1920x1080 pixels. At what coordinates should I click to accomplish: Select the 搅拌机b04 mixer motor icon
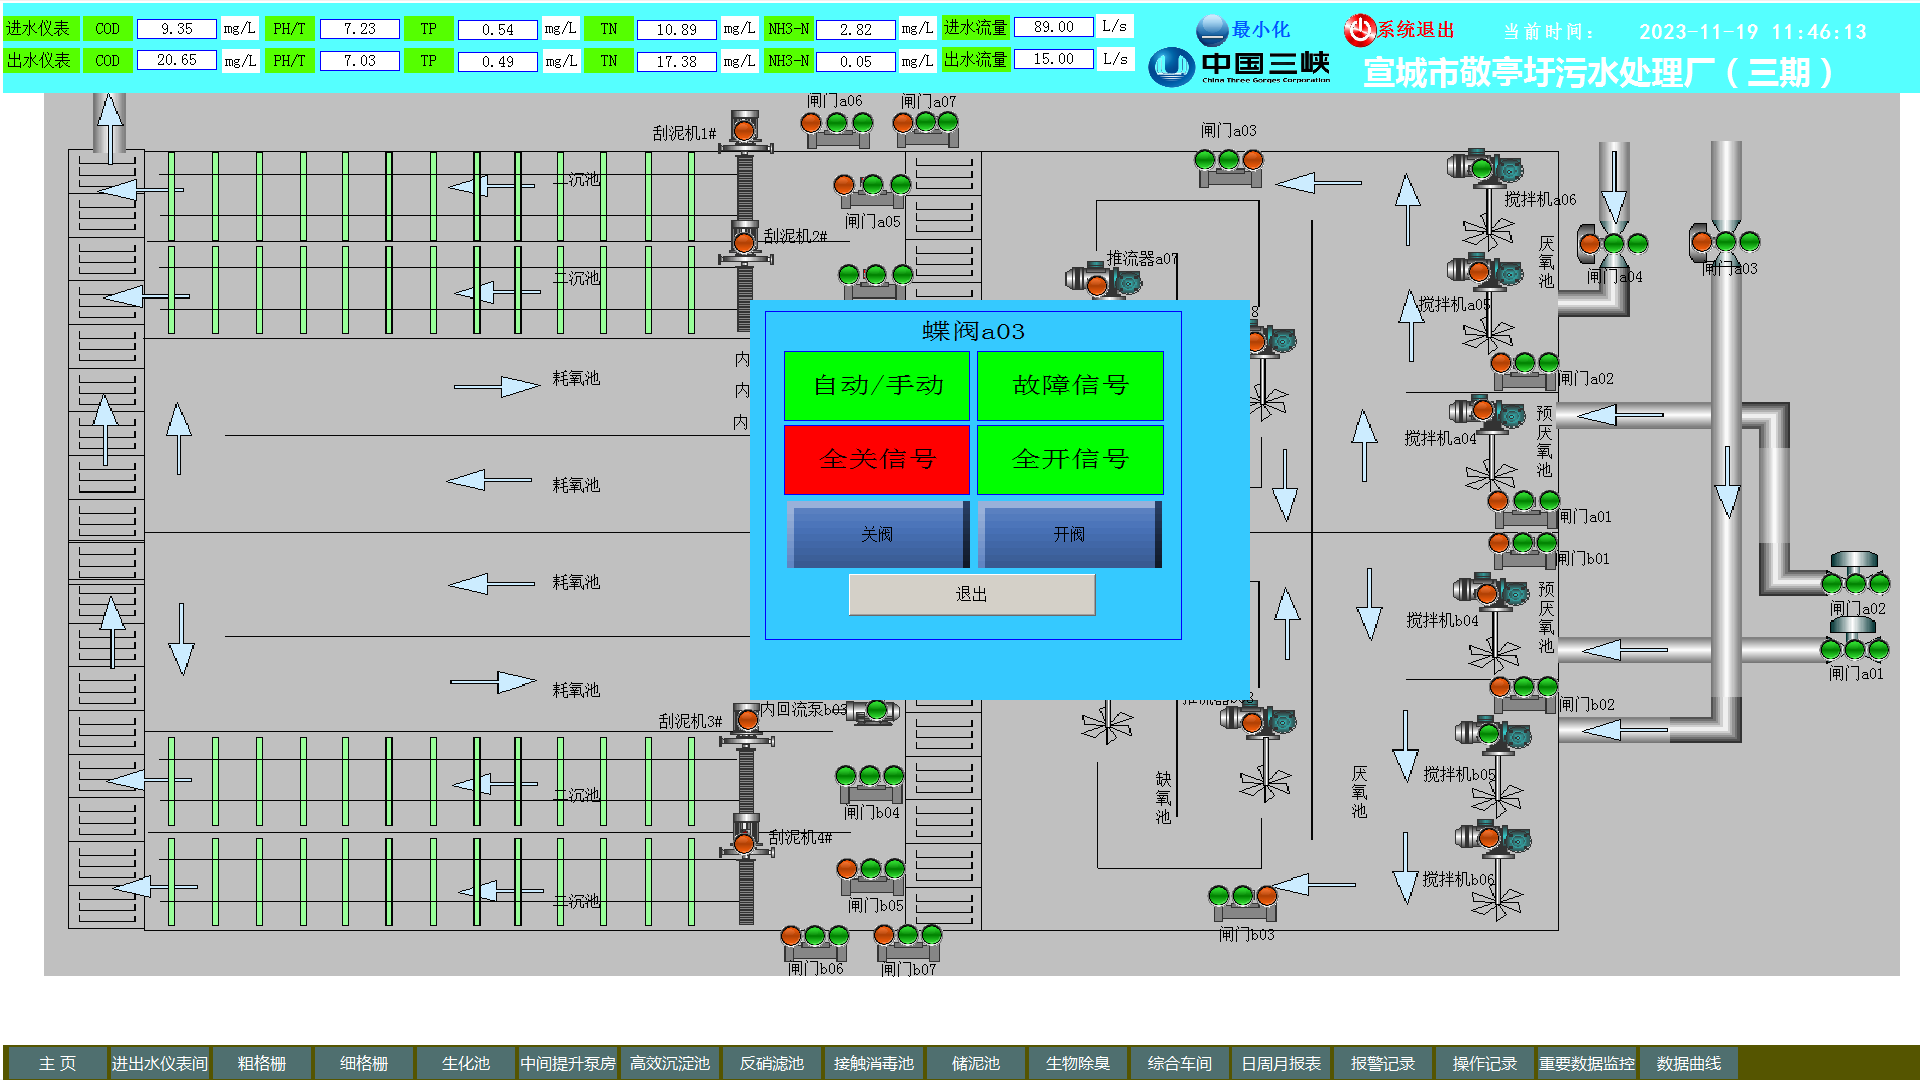(x=1489, y=593)
